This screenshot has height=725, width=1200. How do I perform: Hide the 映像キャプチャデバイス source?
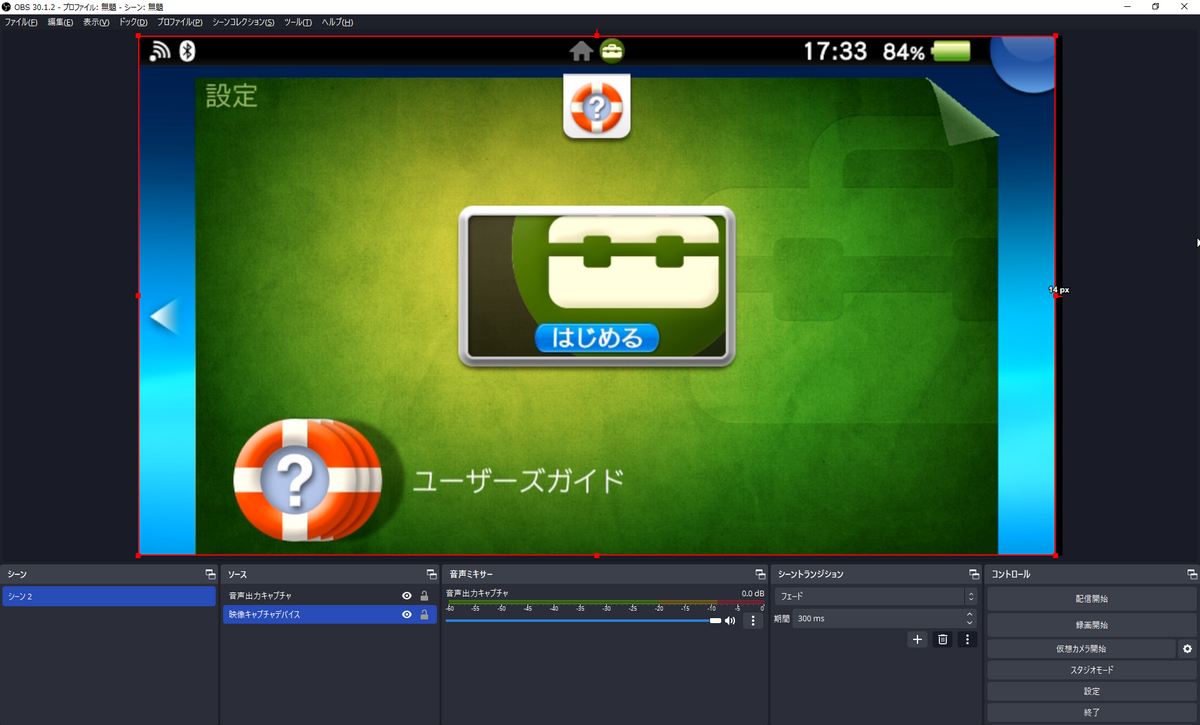coord(406,614)
